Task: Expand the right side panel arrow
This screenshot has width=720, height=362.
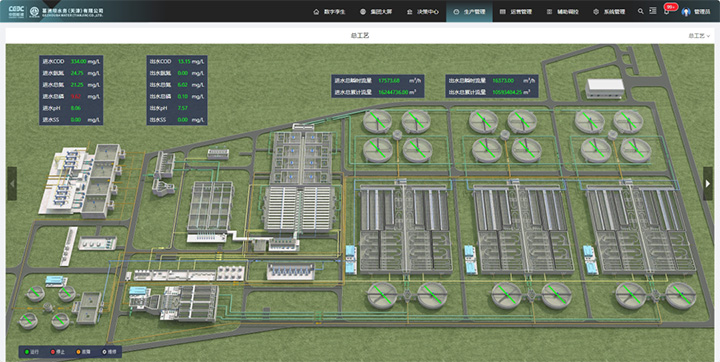Action: coord(708,184)
